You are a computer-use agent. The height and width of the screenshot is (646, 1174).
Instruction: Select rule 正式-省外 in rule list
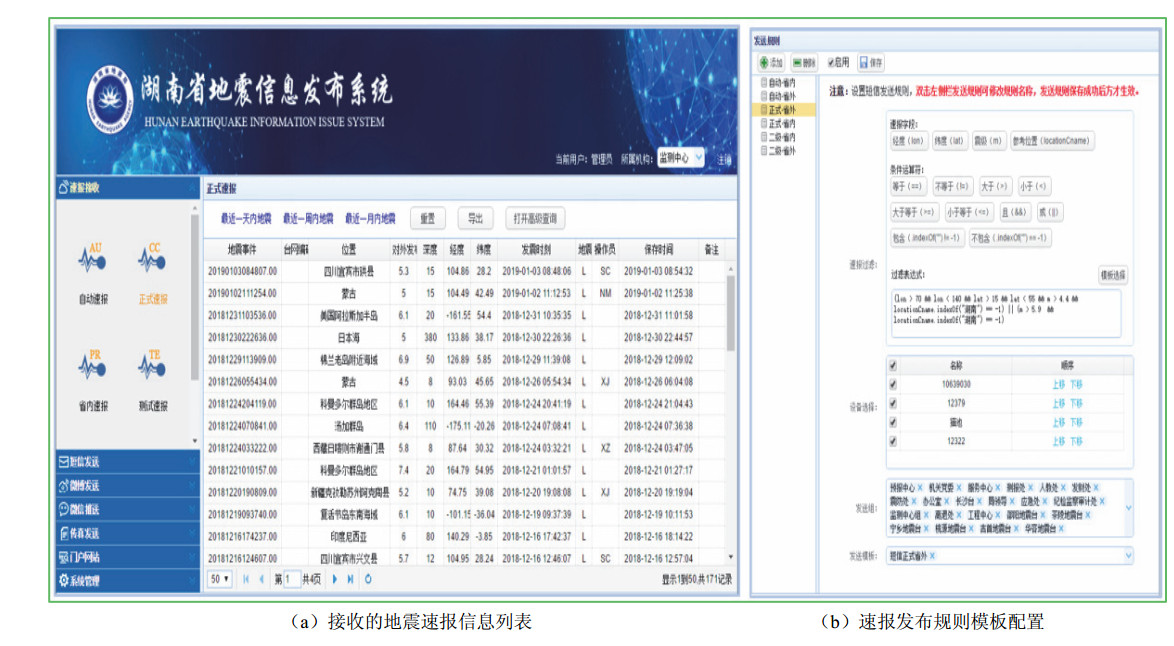point(782,110)
